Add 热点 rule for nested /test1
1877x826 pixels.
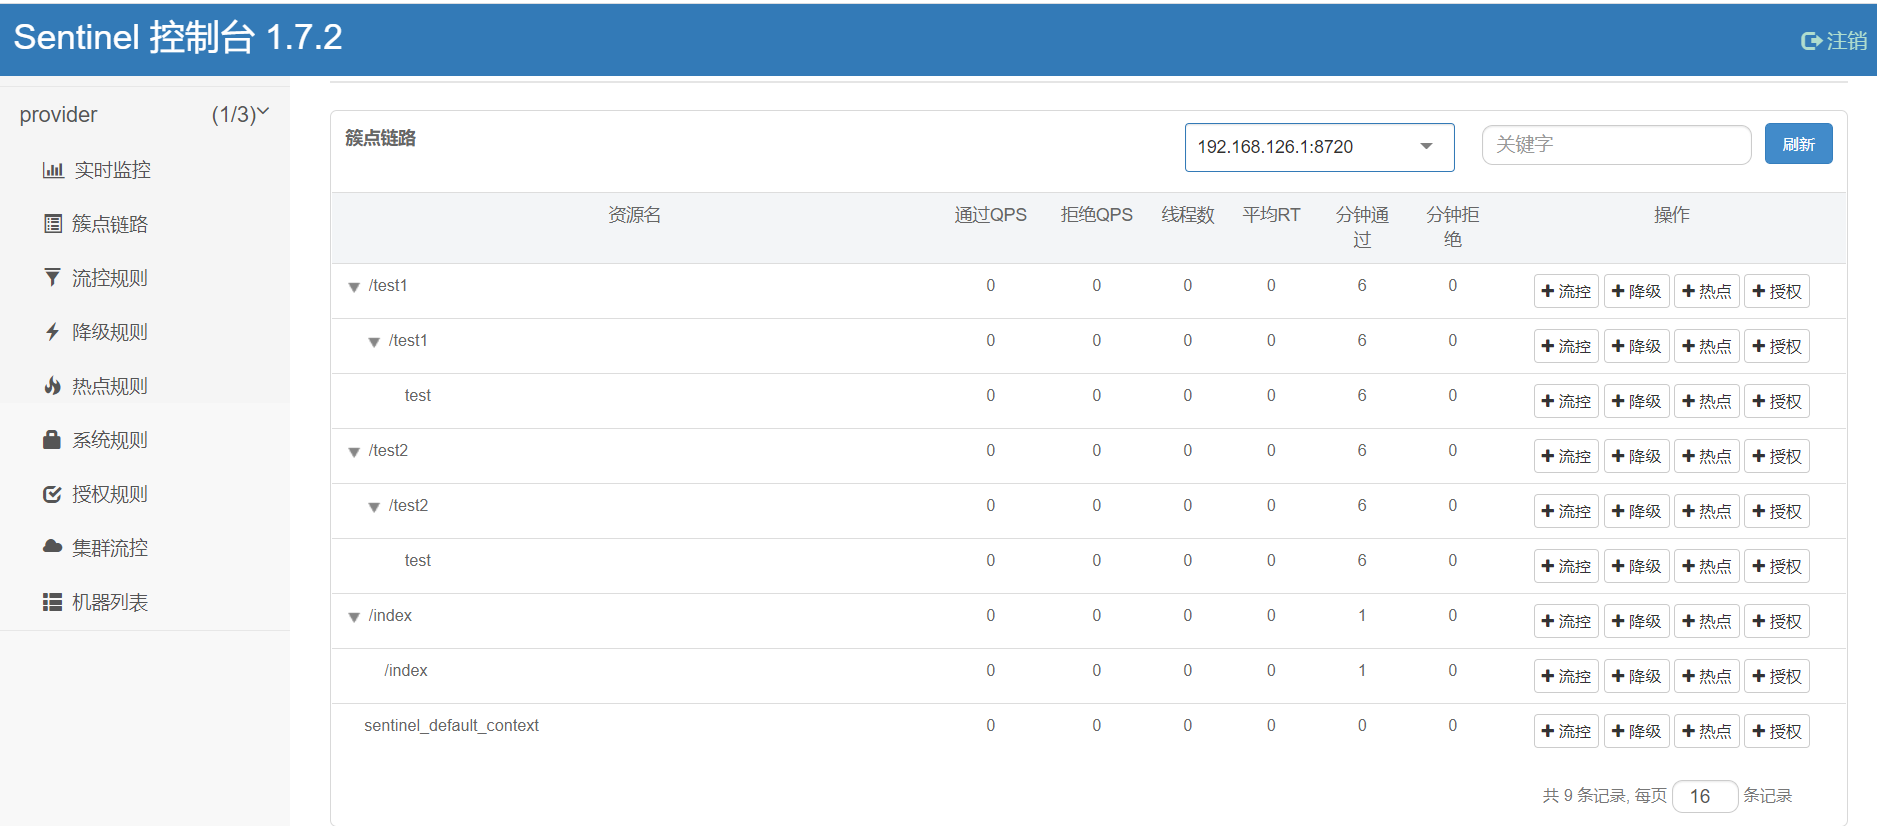click(1706, 346)
